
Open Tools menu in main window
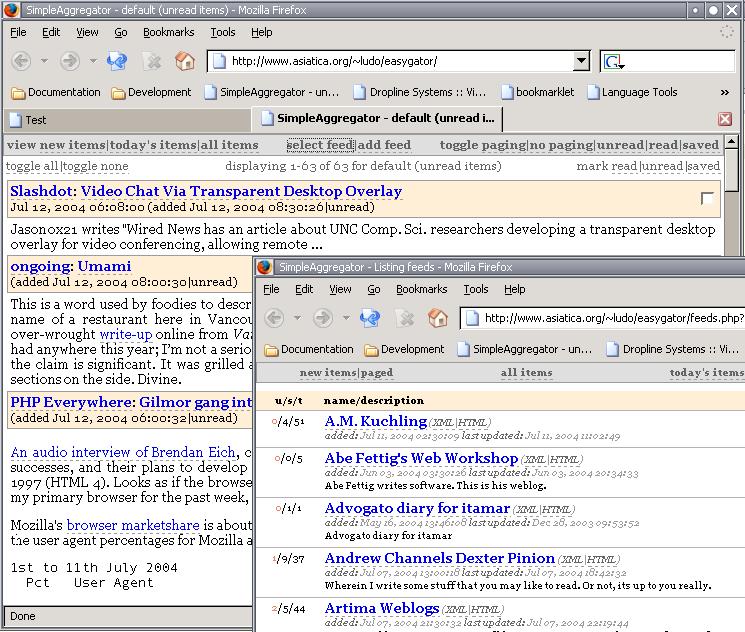click(x=223, y=32)
